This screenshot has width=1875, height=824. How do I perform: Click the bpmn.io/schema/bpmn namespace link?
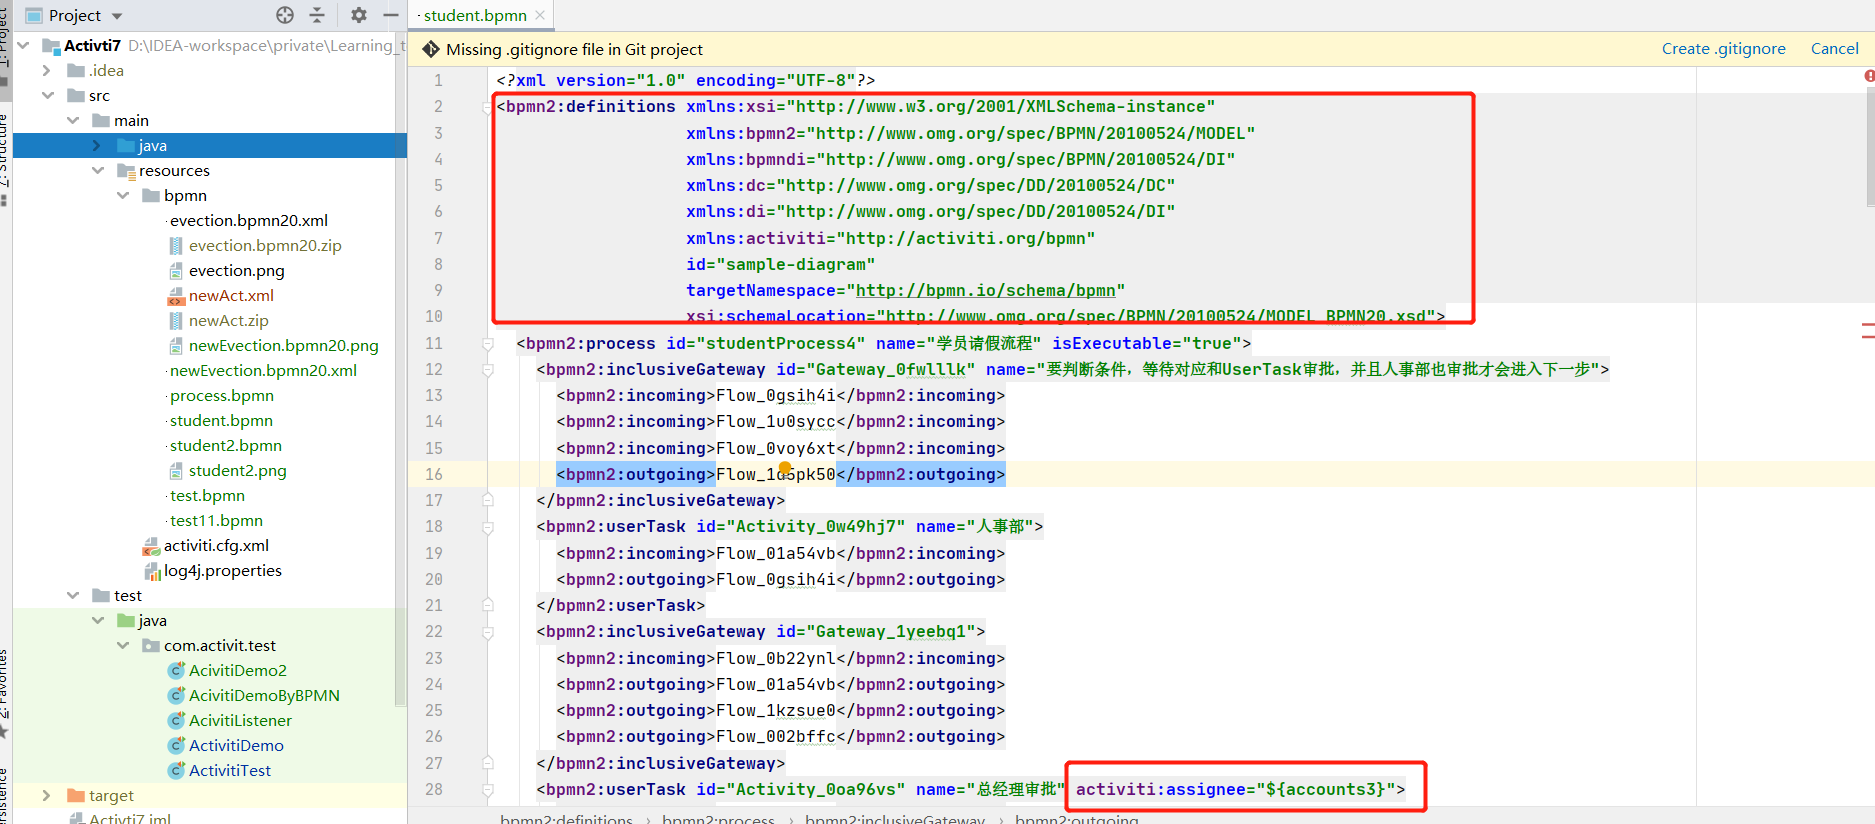click(x=985, y=290)
